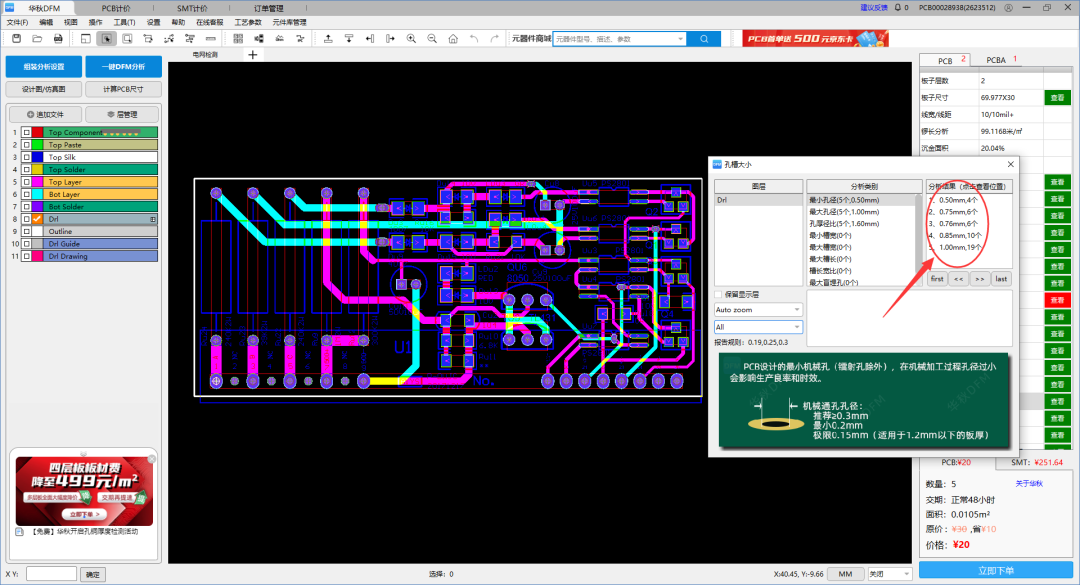Expand the Drl layer plus icon

tap(153, 219)
